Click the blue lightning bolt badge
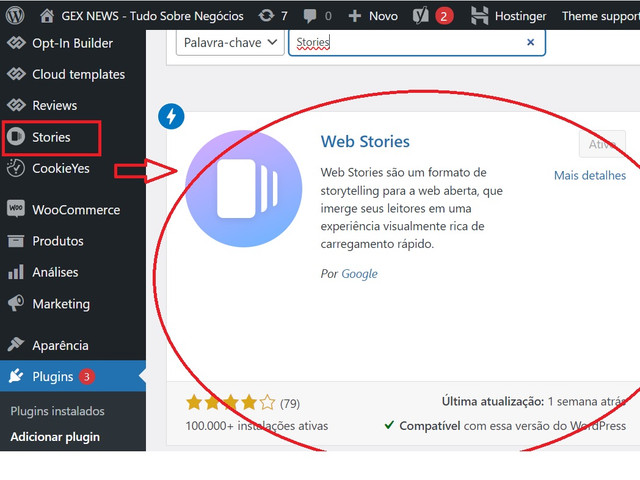Image resolution: width=640 pixels, height=480 pixels. pyautogui.click(x=171, y=116)
